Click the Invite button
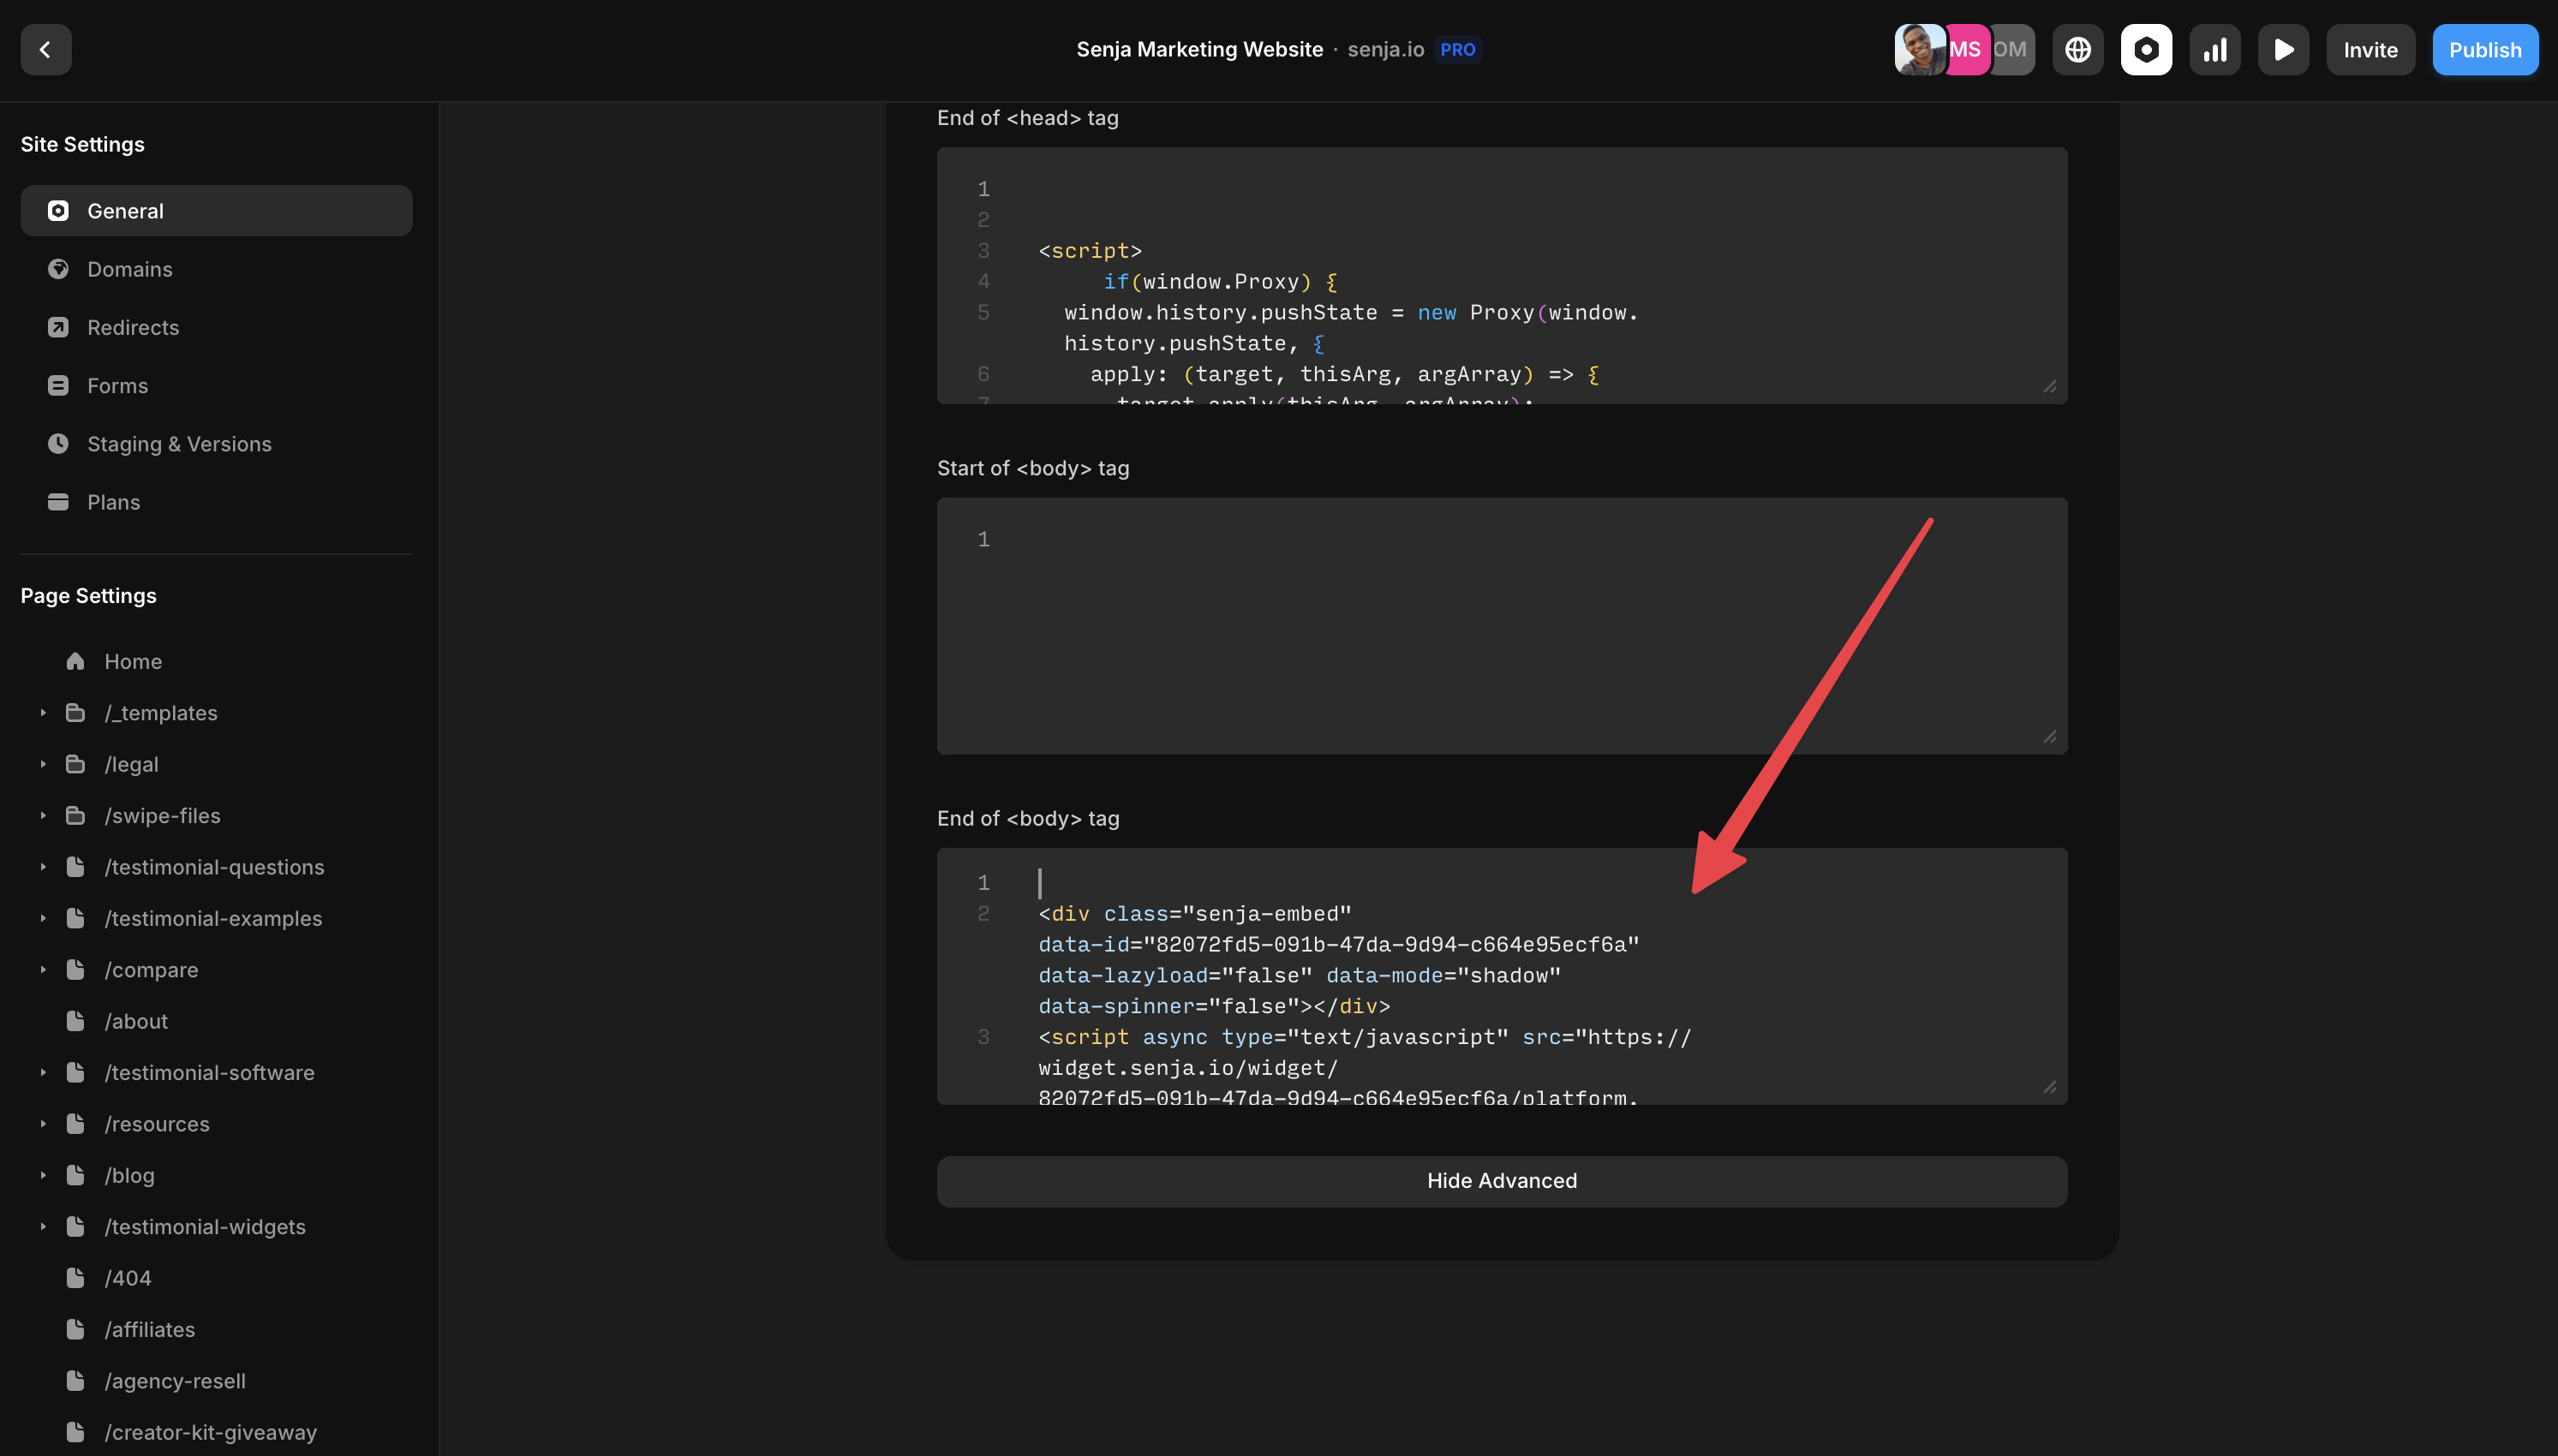This screenshot has width=2558, height=1456. tap(2370, 50)
